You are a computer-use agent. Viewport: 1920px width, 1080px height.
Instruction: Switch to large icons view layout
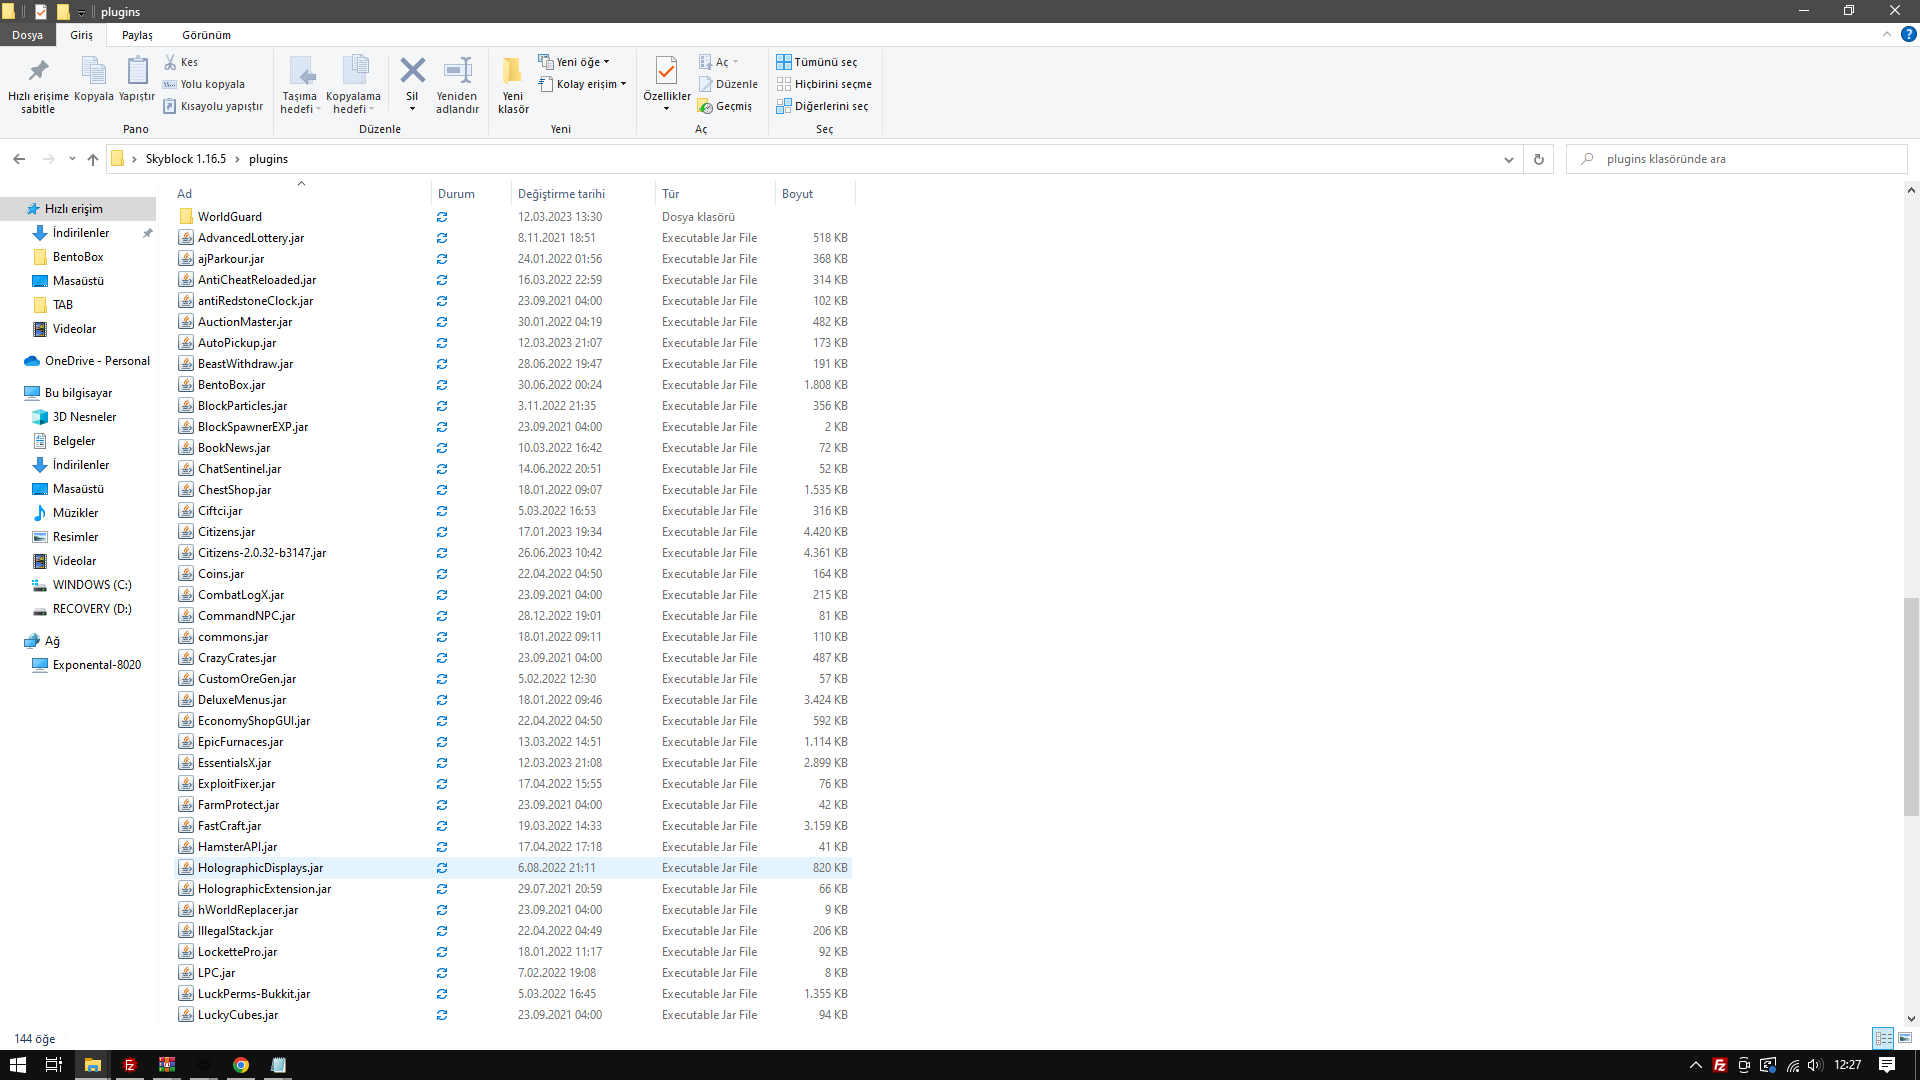1905,1038
